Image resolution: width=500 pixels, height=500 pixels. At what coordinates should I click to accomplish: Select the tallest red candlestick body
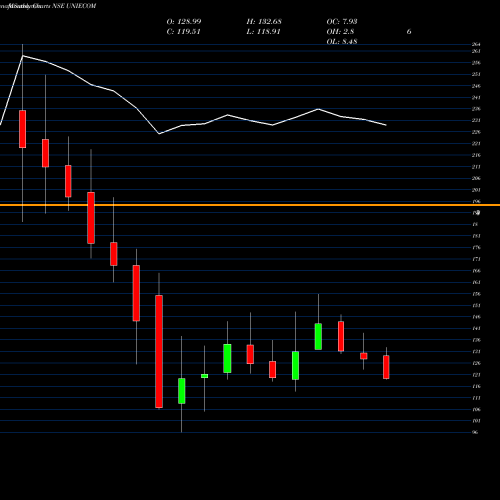click(159, 351)
